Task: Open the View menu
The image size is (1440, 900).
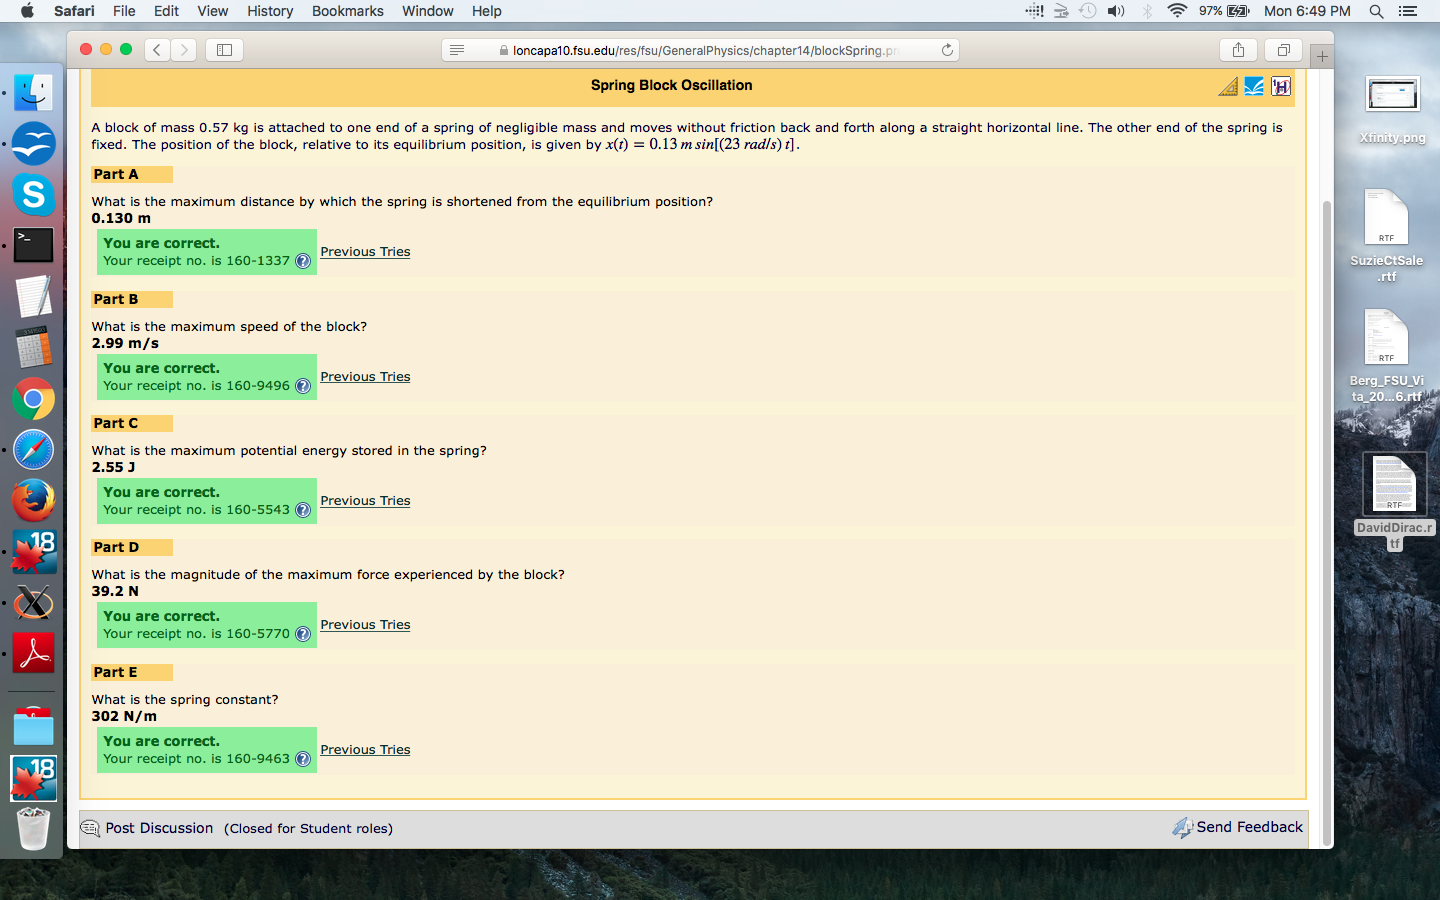Action: coord(213,11)
